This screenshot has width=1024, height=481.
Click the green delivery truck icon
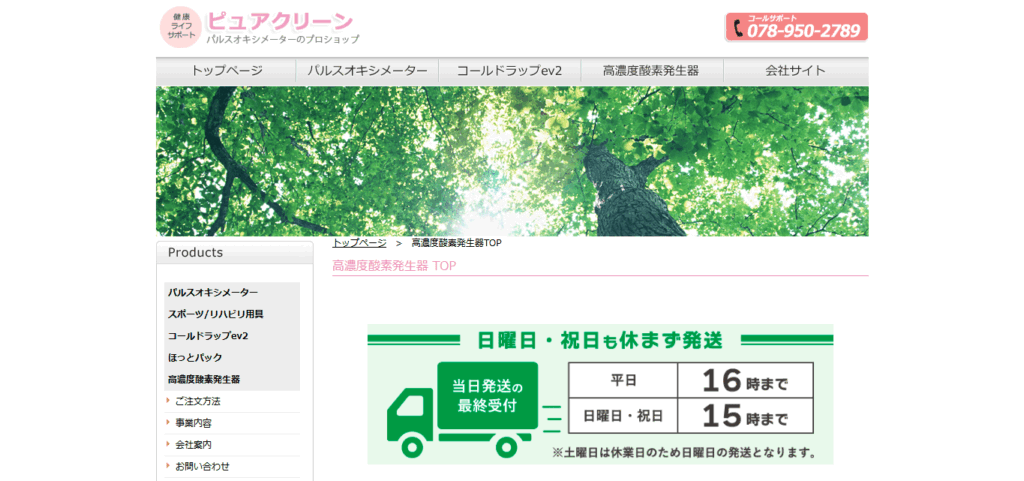(463, 409)
